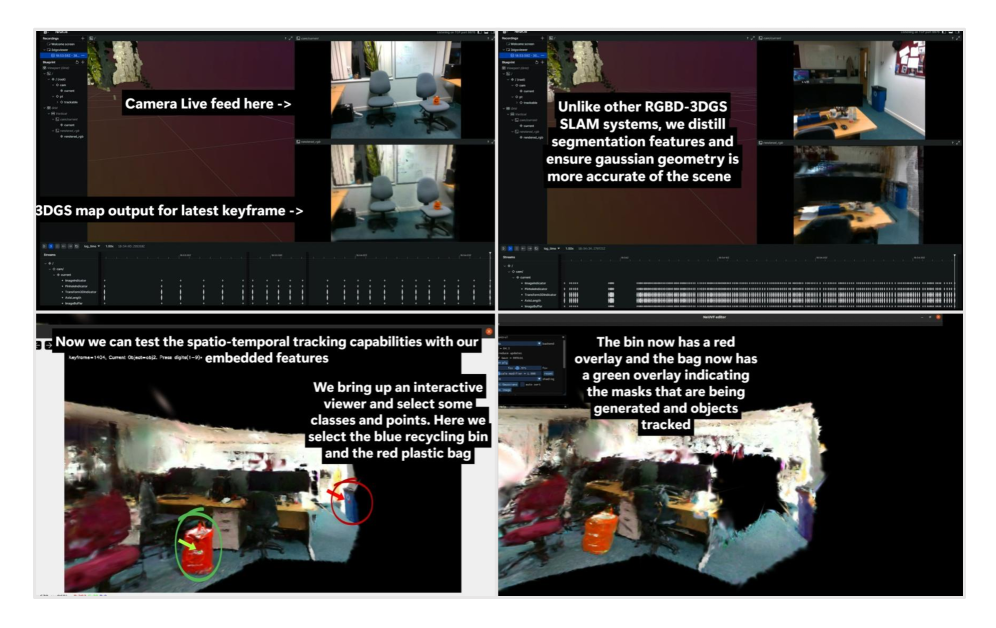This screenshot has height=628, width=996.
Task: Select AxisLength stream in Camera Live feed panel
Action: [x=72, y=298]
